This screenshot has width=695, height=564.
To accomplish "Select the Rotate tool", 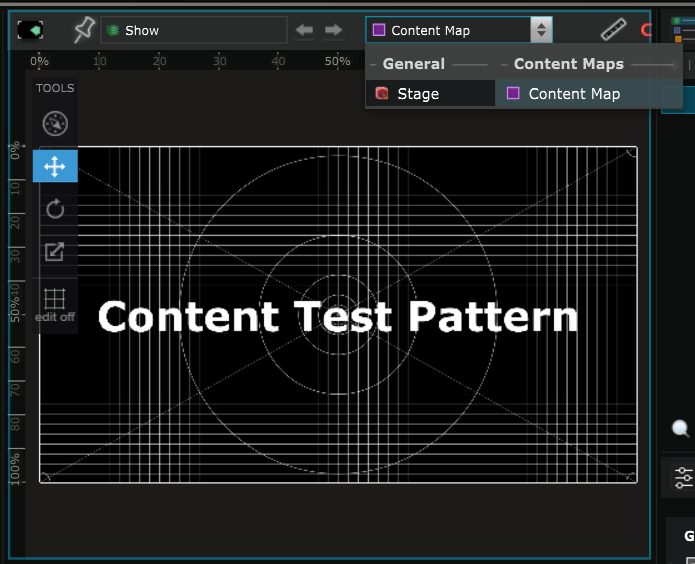I will (x=55, y=208).
